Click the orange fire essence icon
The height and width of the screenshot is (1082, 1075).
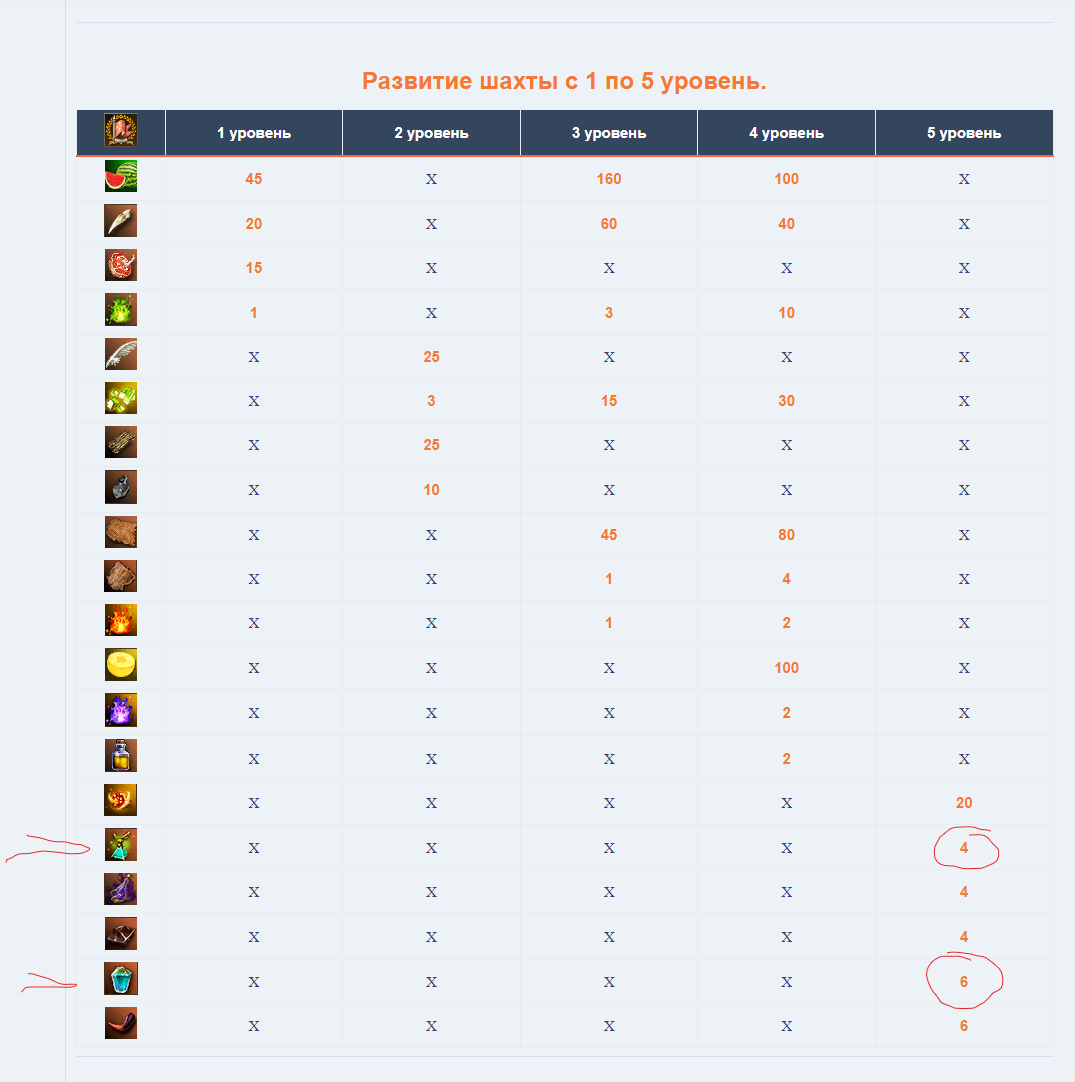click(121, 622)
